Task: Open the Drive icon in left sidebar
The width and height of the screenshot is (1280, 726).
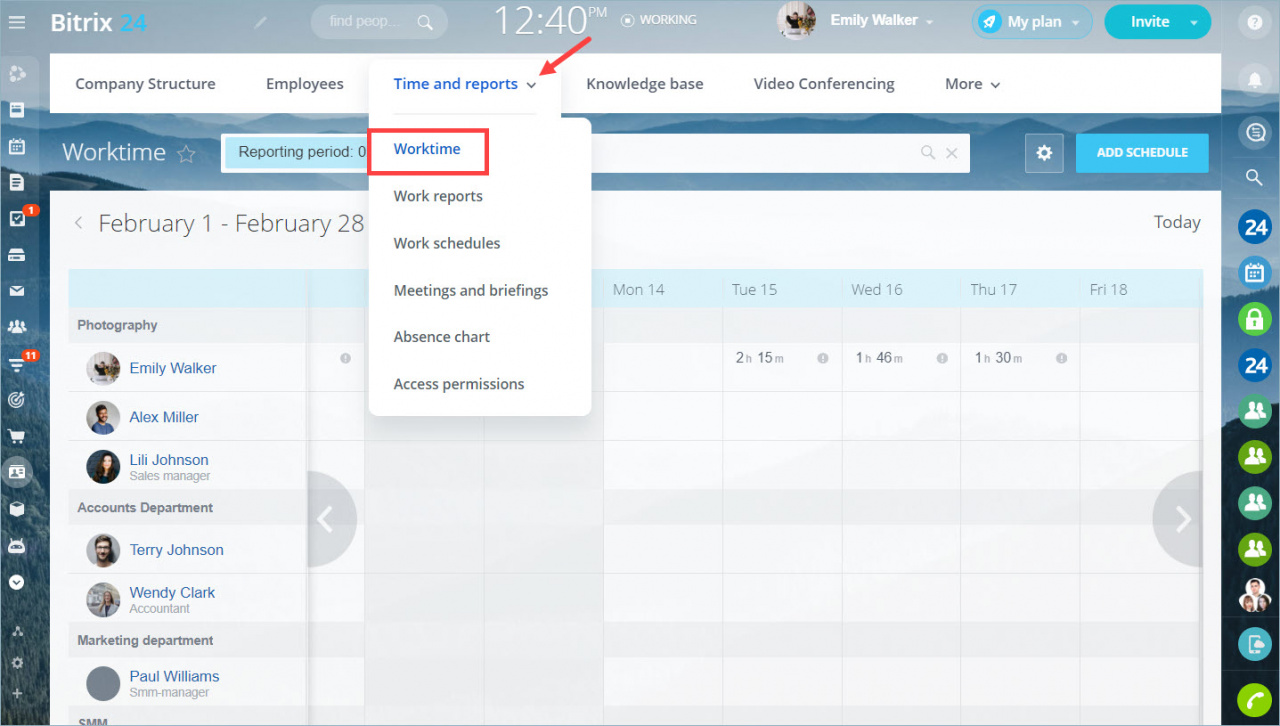Action: [x=16, y=255]
